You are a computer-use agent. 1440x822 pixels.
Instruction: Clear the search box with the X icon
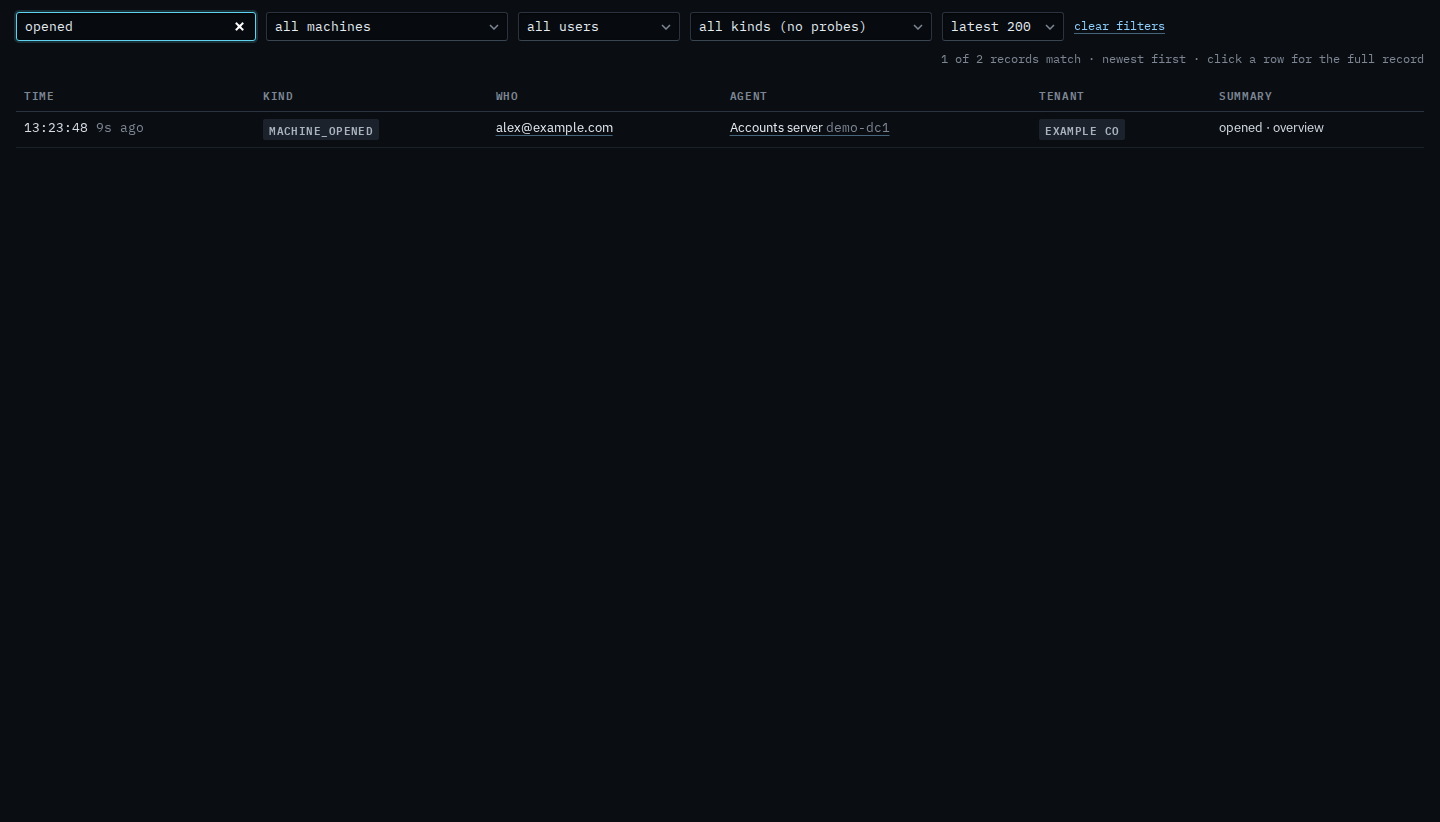click(239, 27)
